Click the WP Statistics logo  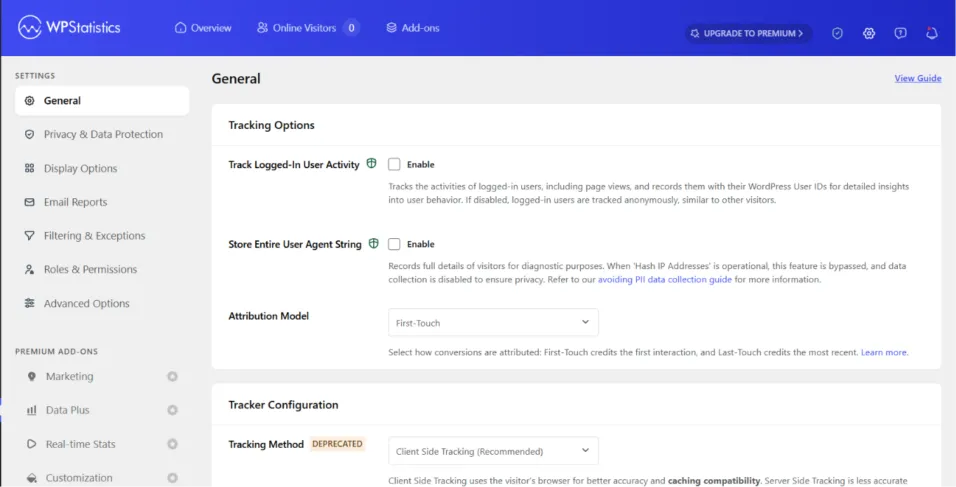[x=69, y=27]
